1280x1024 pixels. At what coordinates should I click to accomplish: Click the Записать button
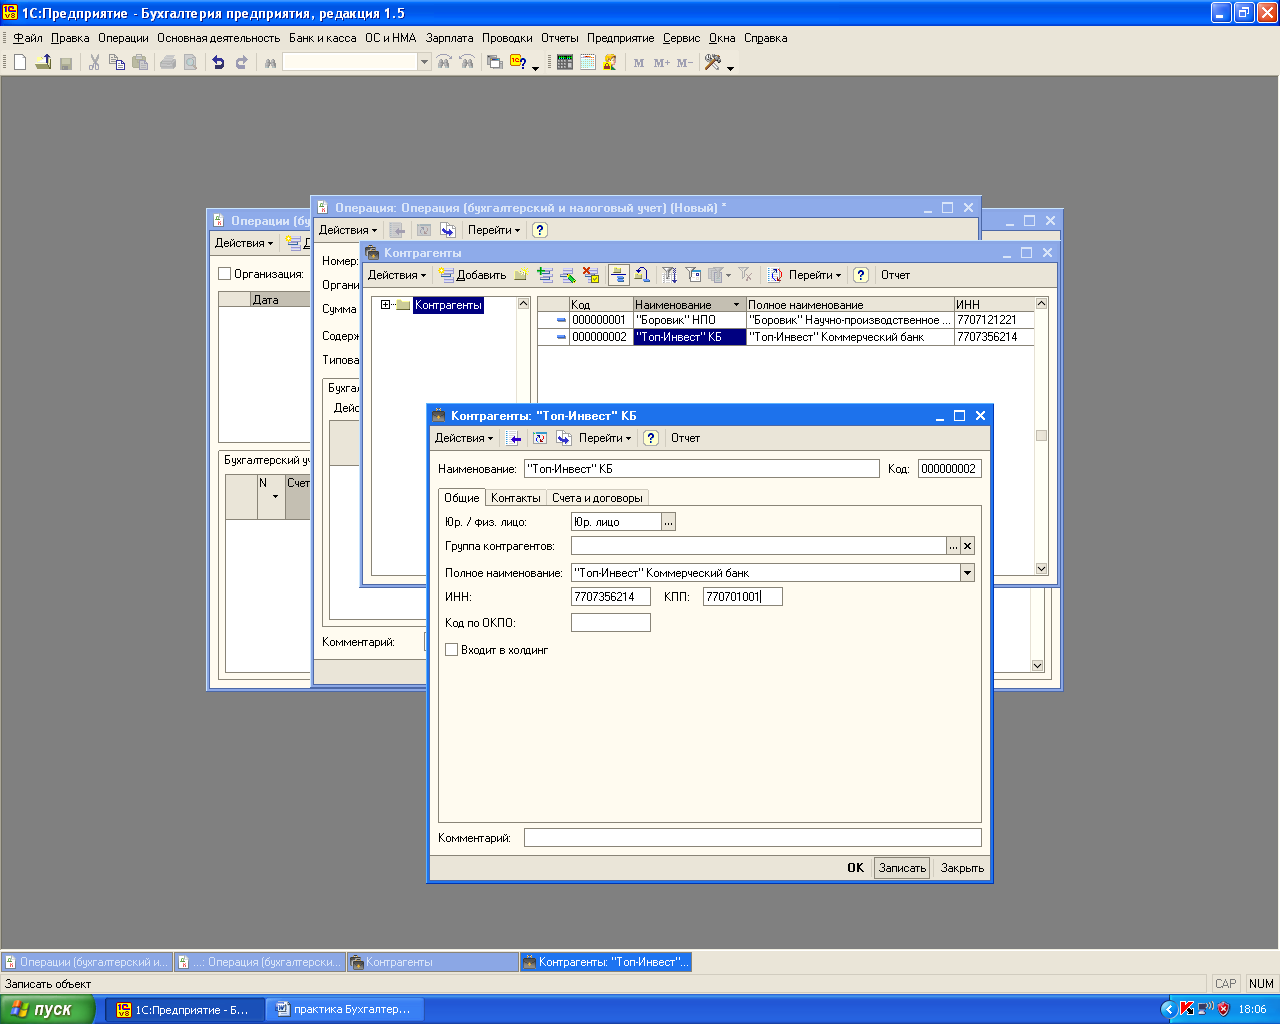(902, 868)
